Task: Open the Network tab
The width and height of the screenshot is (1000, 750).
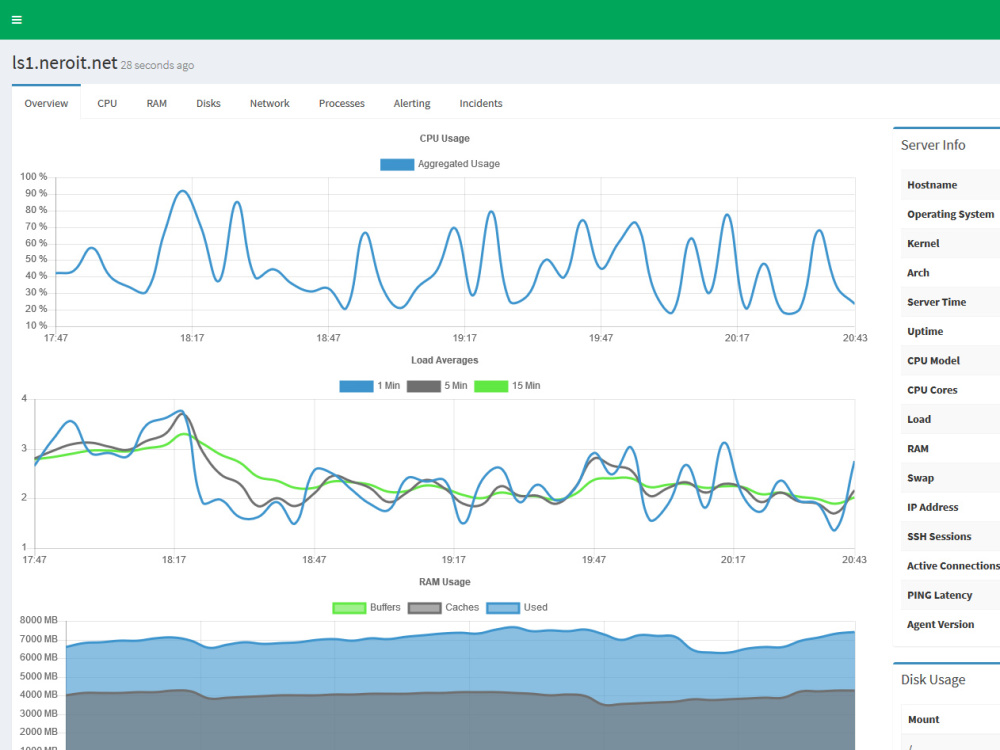Action: click(269, 103)
